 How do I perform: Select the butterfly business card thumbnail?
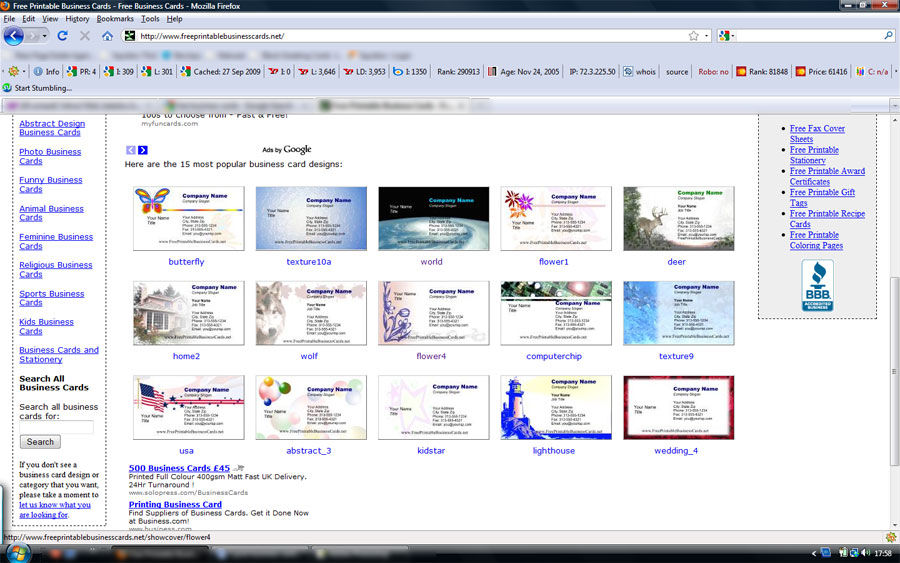pyautogui.click(x=188, y=218)
